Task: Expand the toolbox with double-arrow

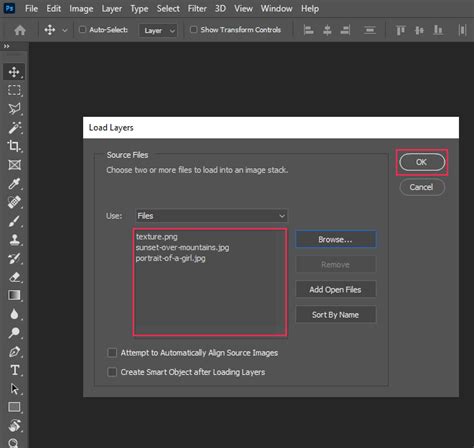Action: coord(7,46)
